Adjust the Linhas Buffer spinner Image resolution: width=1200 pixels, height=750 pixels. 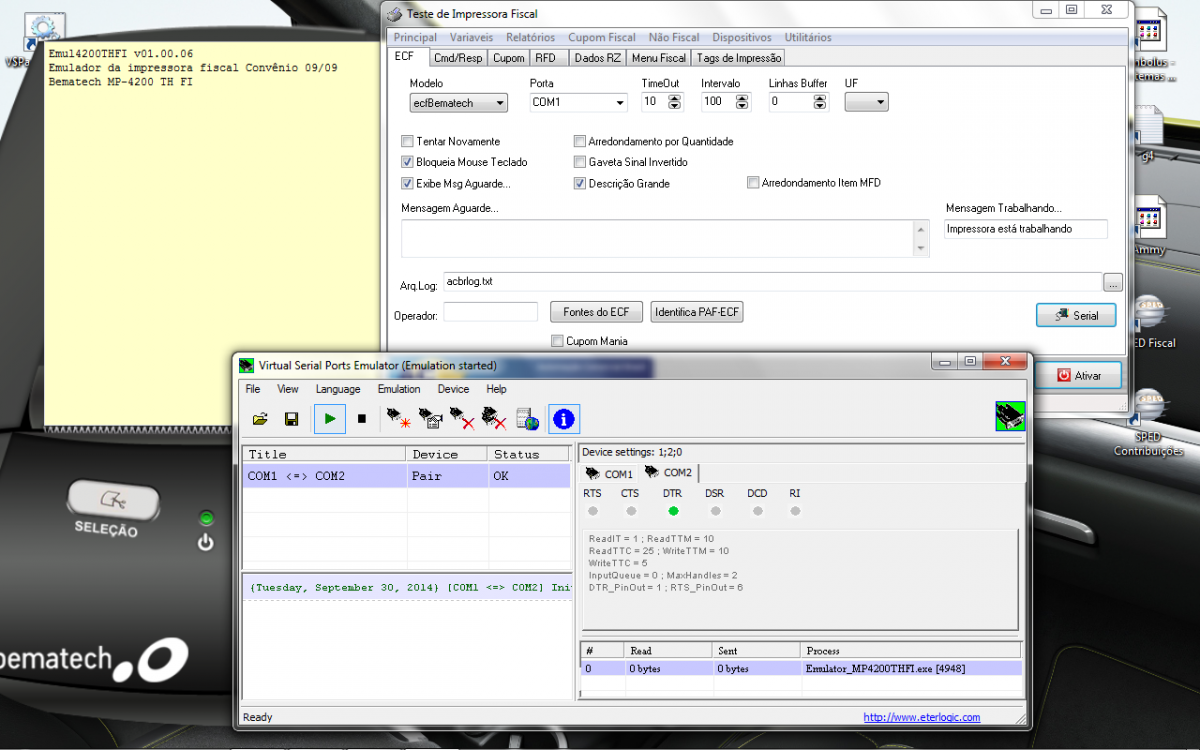[820, 102]
